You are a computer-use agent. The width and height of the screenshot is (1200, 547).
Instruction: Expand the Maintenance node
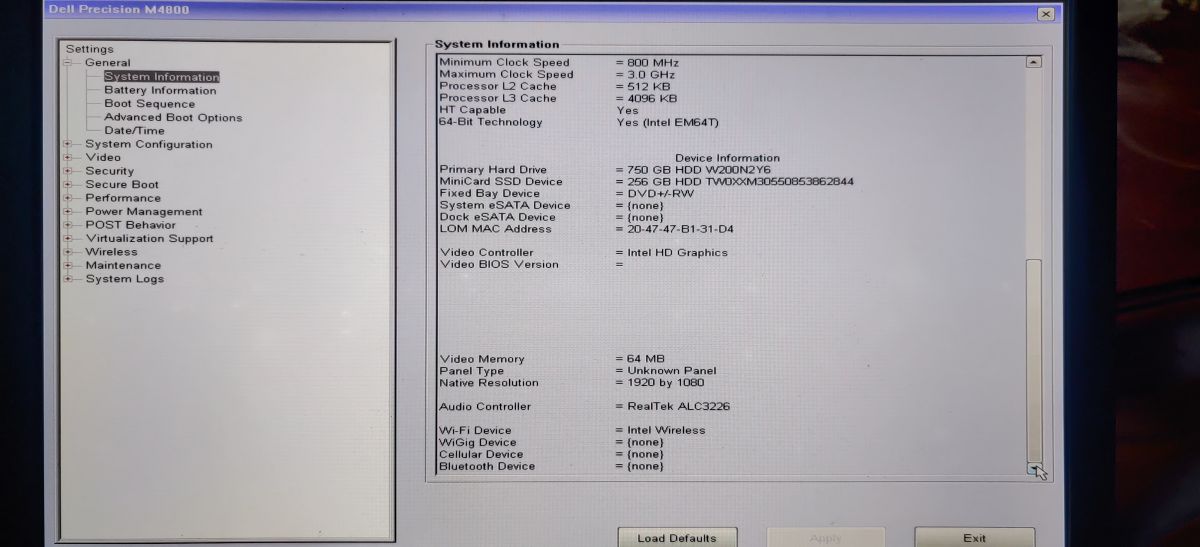[68, 266]
